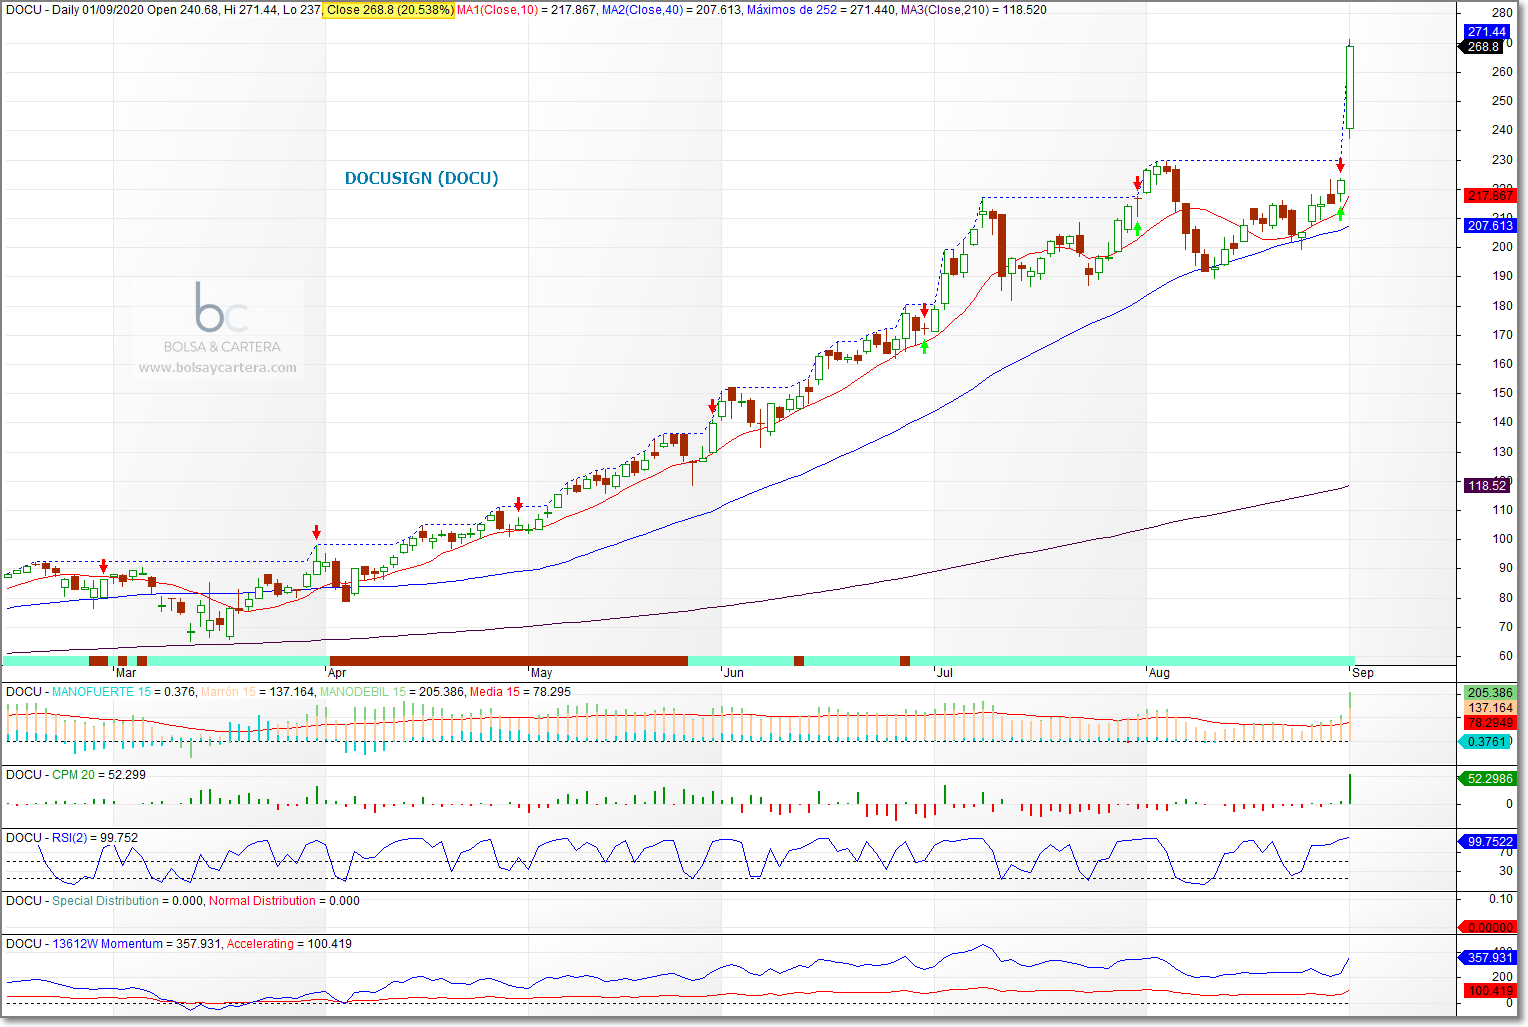The image size is (1528, 1027).
Task: Click the orange 137.164 indicator value tag
Action: pos(1490,708)
